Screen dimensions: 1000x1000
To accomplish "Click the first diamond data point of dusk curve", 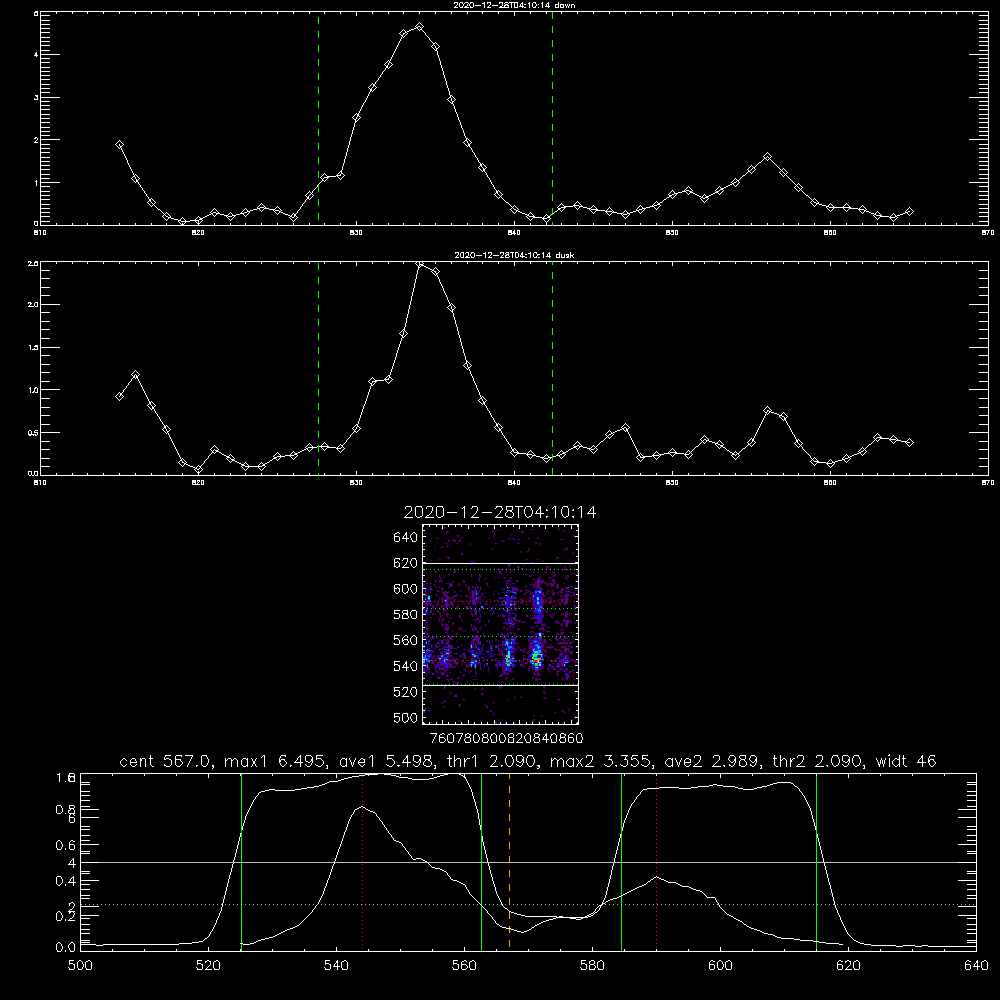I will coord(119,396).
